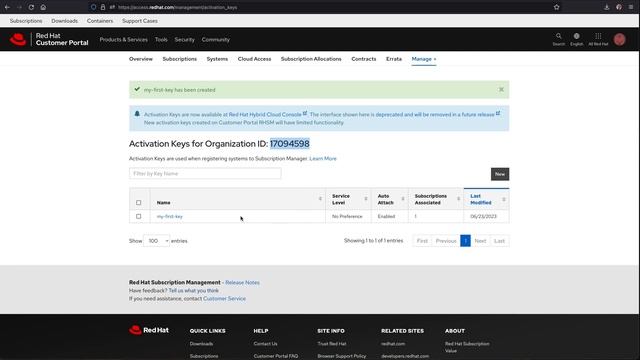Open the Learn More link

(x=323, y=158)
